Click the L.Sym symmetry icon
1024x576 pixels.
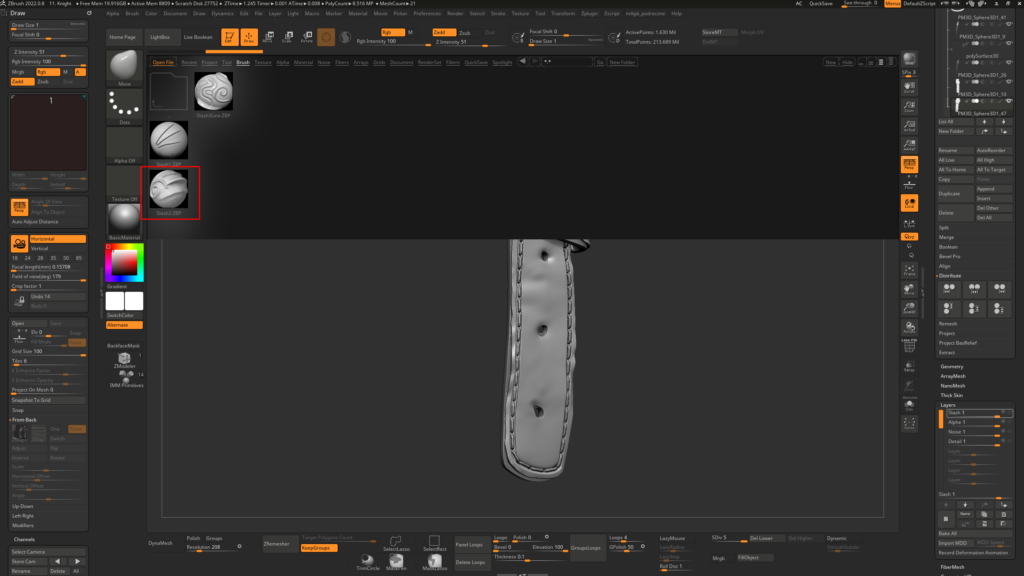[x=909, y=224]
